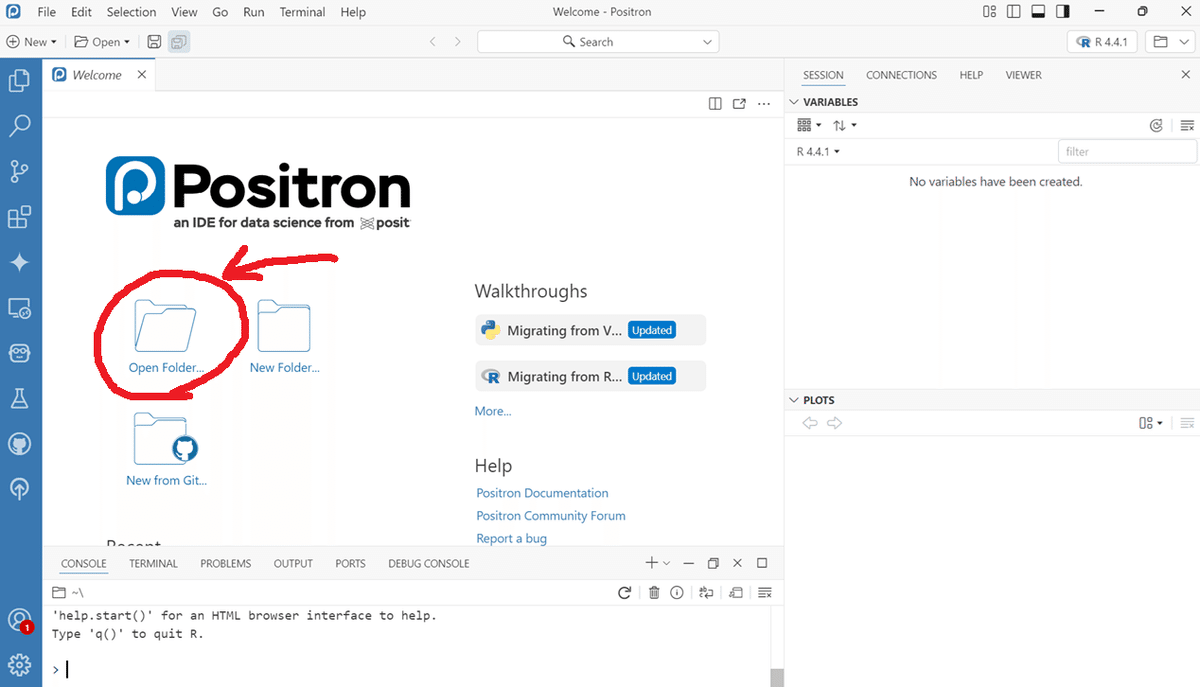Switch to the CONNECTIONS tab
1200x687 pixels.
coord(901,75)
